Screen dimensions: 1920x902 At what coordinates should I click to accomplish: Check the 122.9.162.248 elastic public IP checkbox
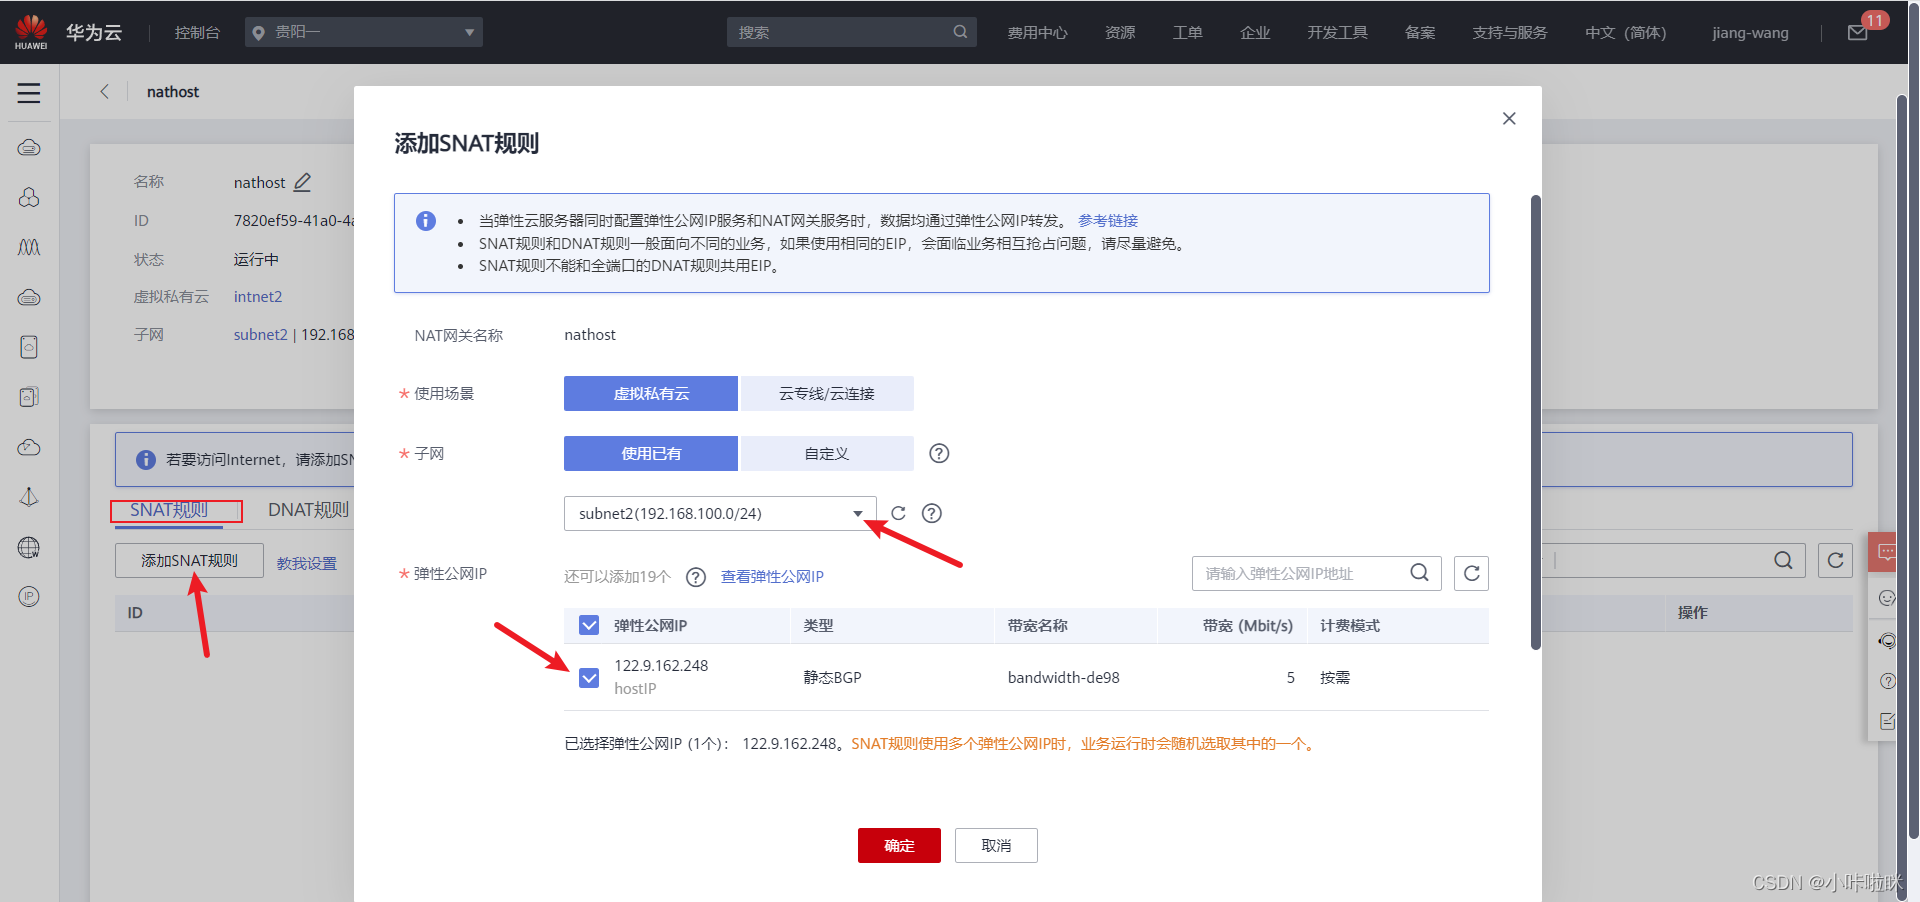pos(589,677)
